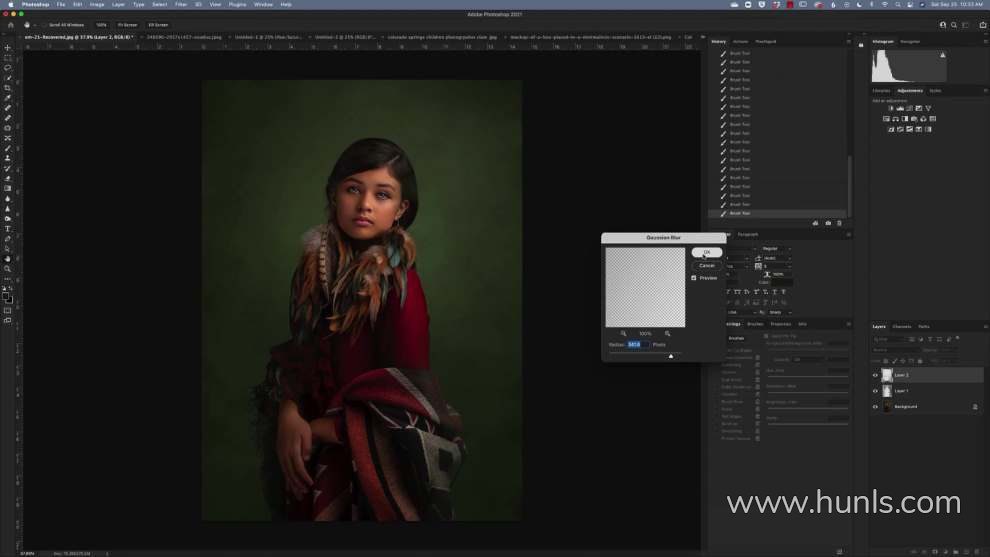Screen dimensions: 990x557
Task: Create new snapshot in History panel
Action: click(828, 223)
